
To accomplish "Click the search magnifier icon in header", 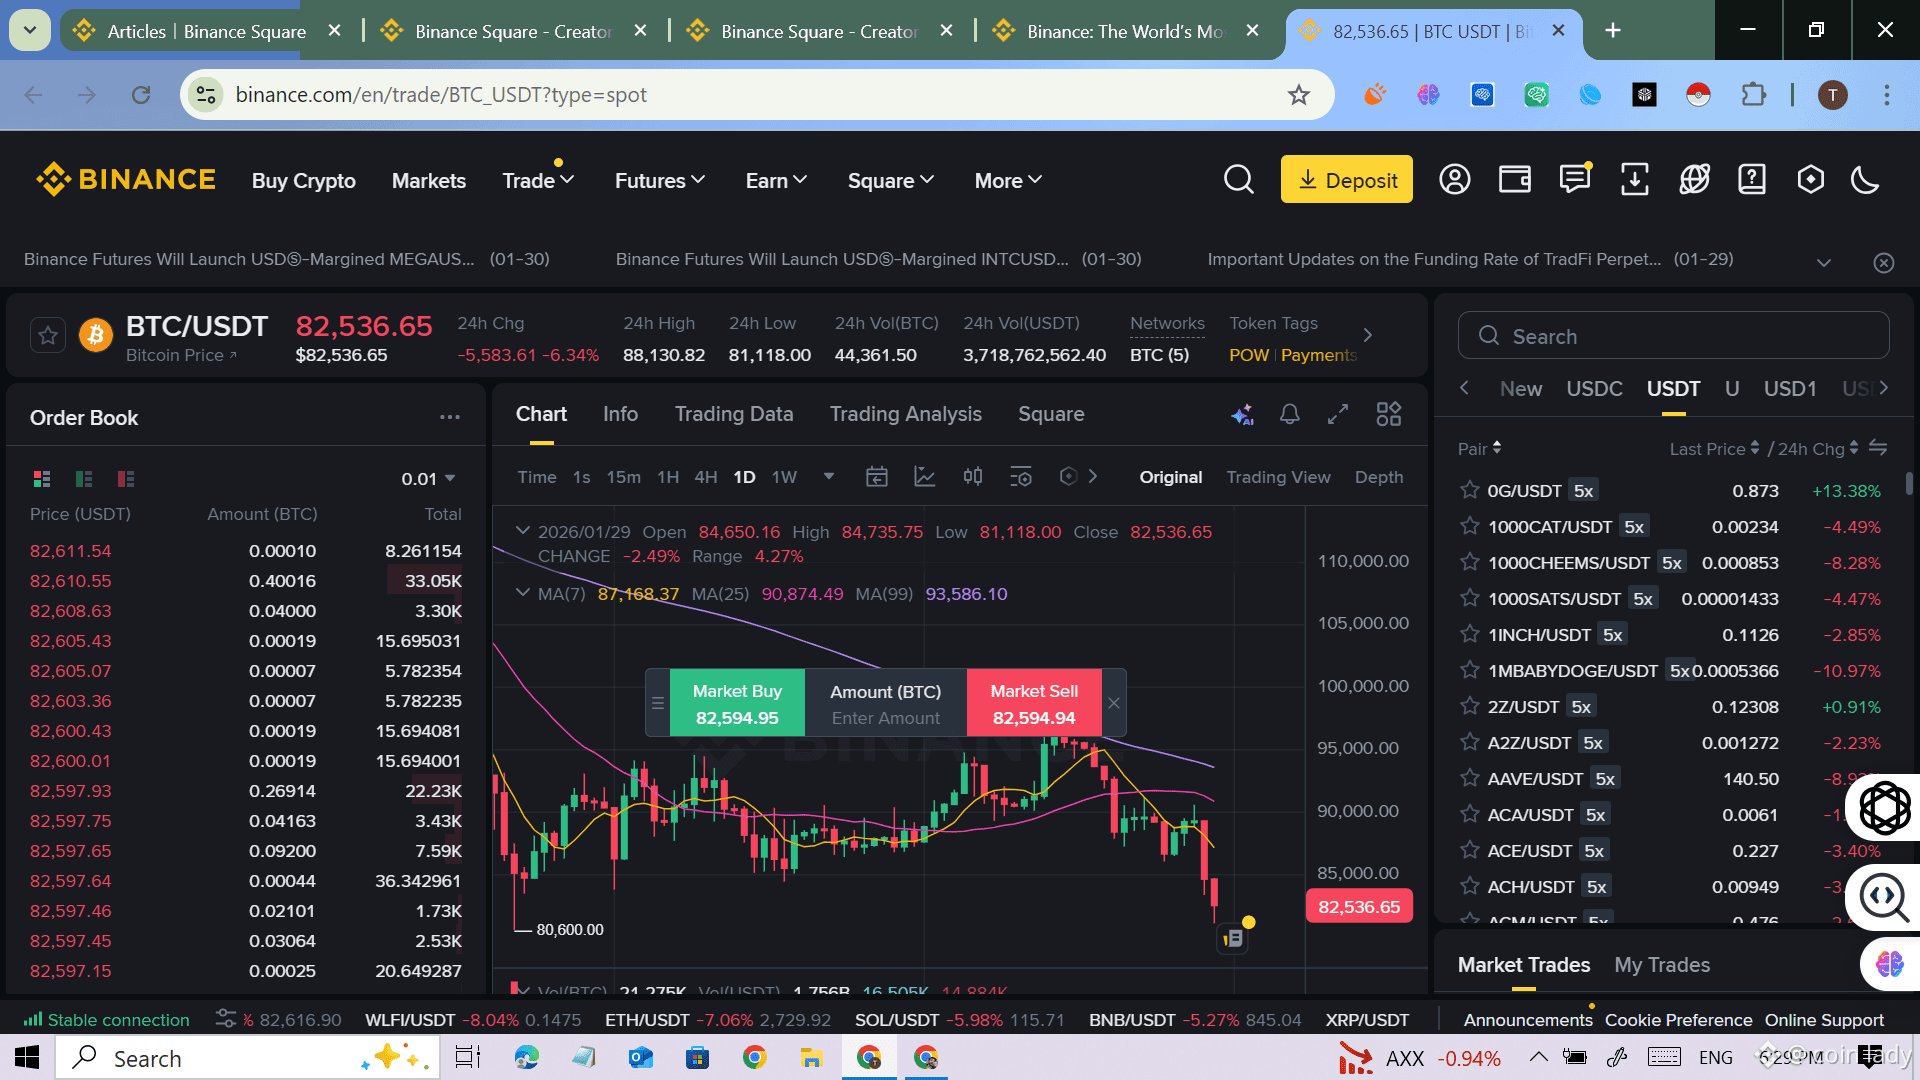I will click(1238, 180).
